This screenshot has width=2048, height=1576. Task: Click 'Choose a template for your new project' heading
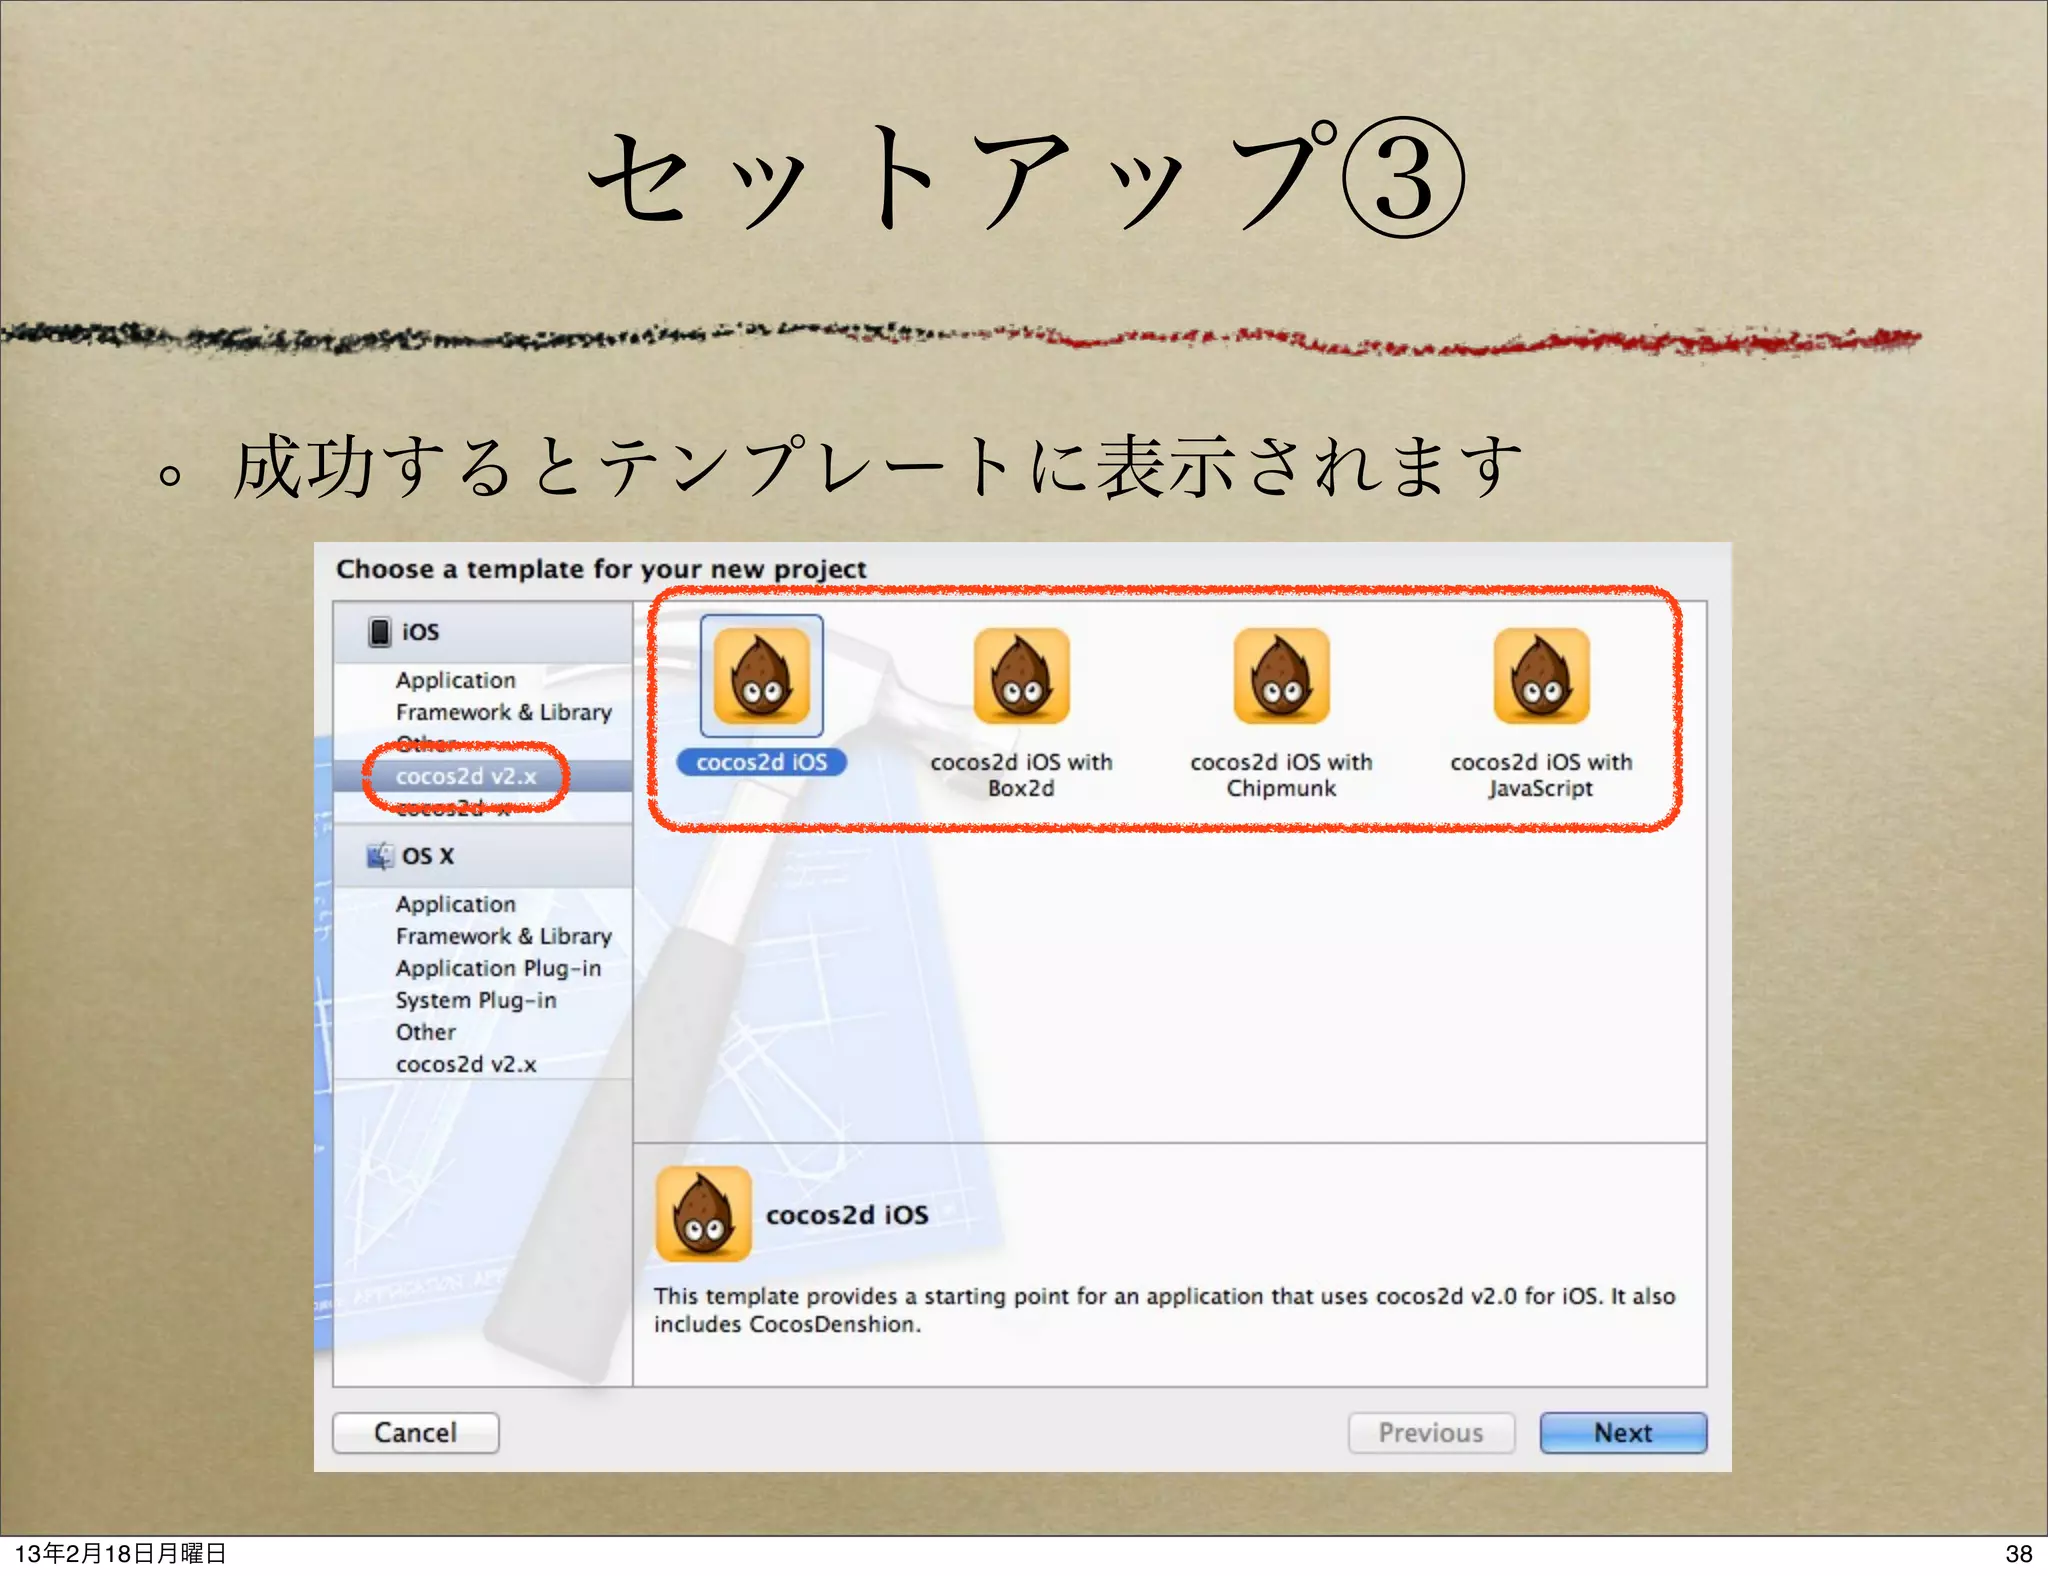pyautogui.click(x=601, y=569)
